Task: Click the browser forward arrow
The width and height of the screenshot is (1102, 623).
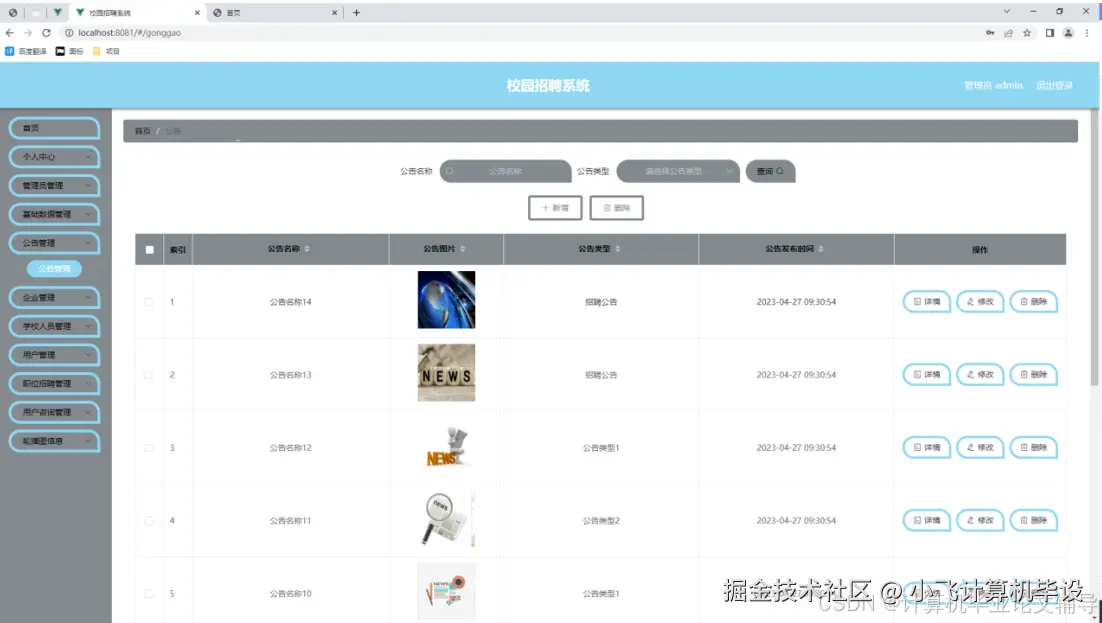Action: (28, 33)
